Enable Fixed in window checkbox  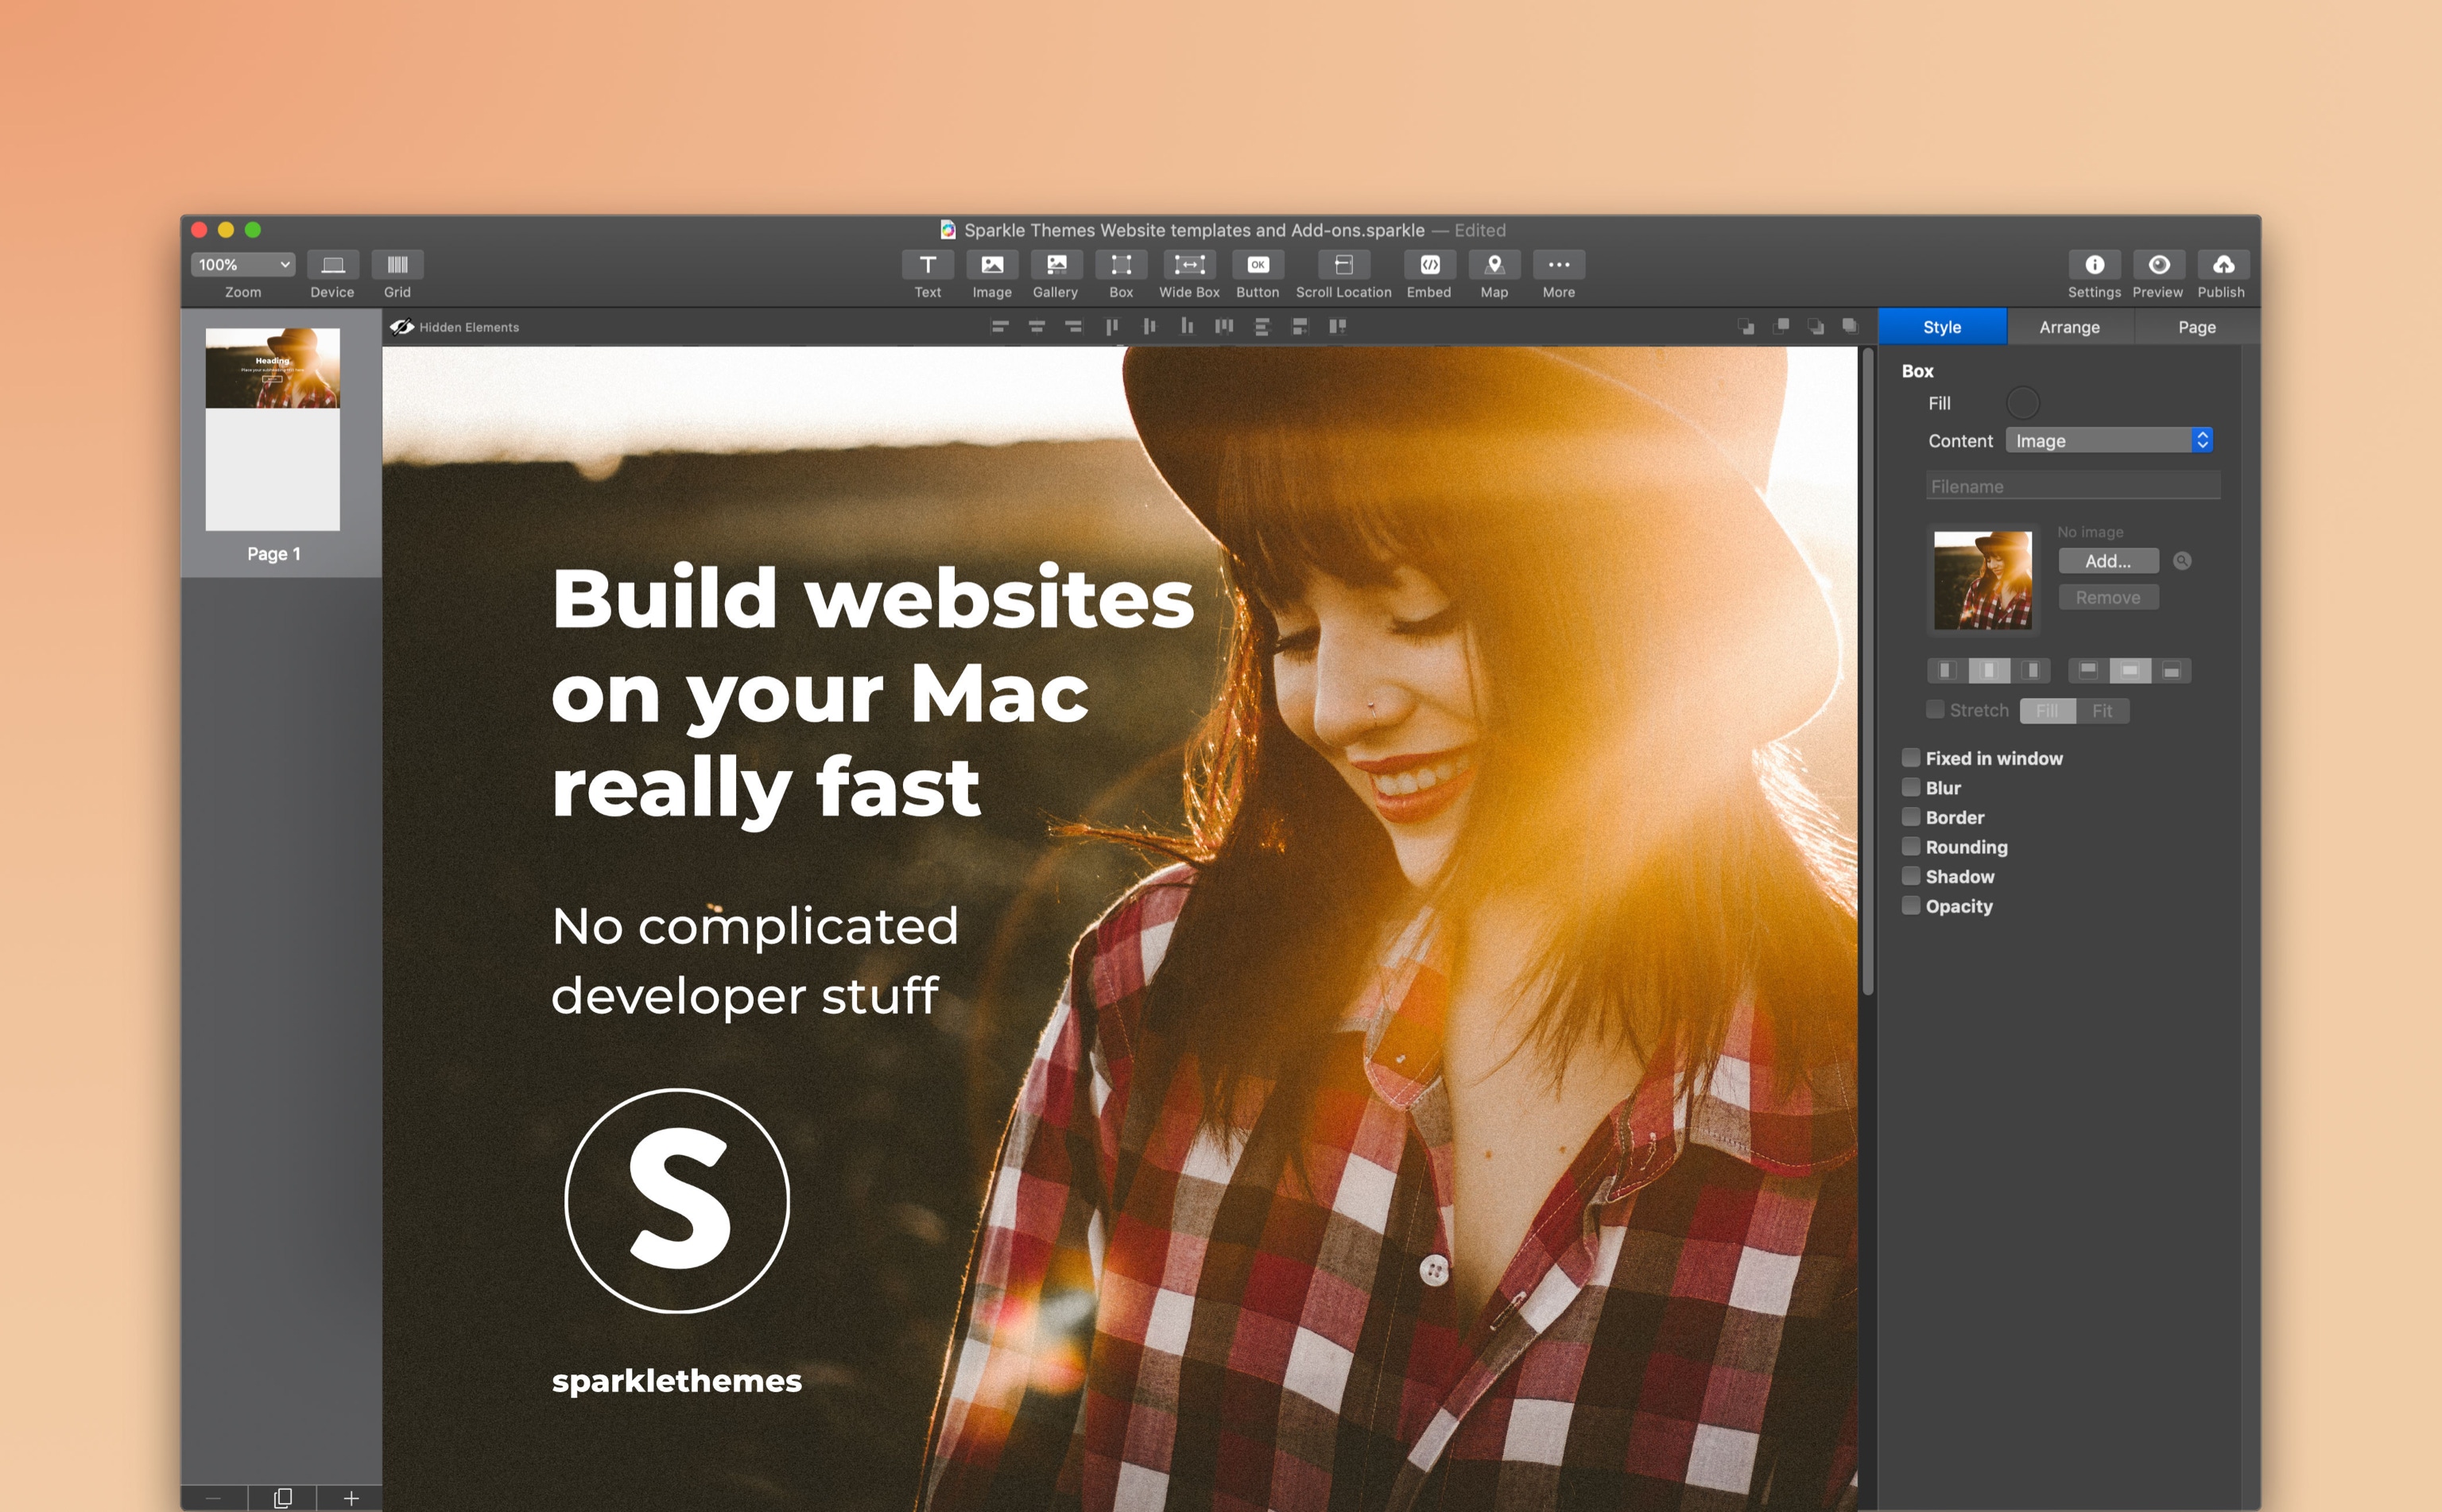click(x=1910, y=758)
